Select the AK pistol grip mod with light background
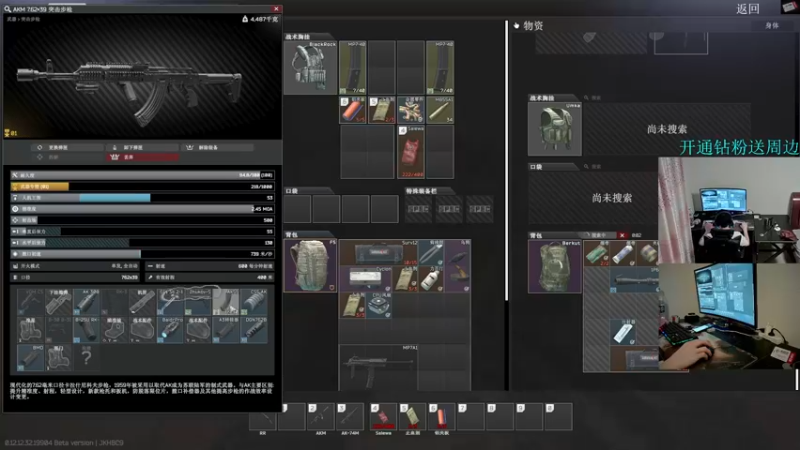The width and height of the screenshot is (800, 450). click(226, 301)
